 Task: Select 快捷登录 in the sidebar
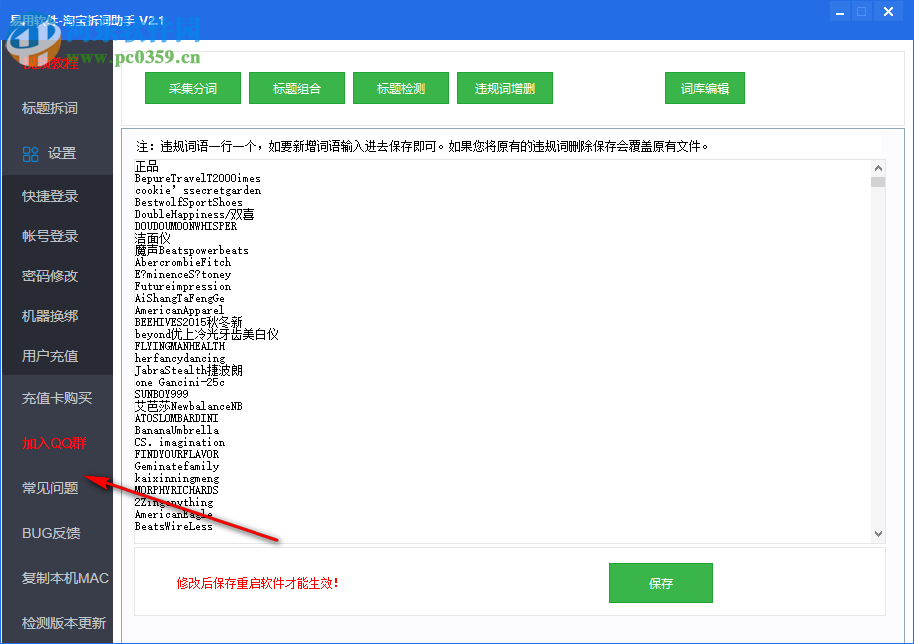point(50,196)
